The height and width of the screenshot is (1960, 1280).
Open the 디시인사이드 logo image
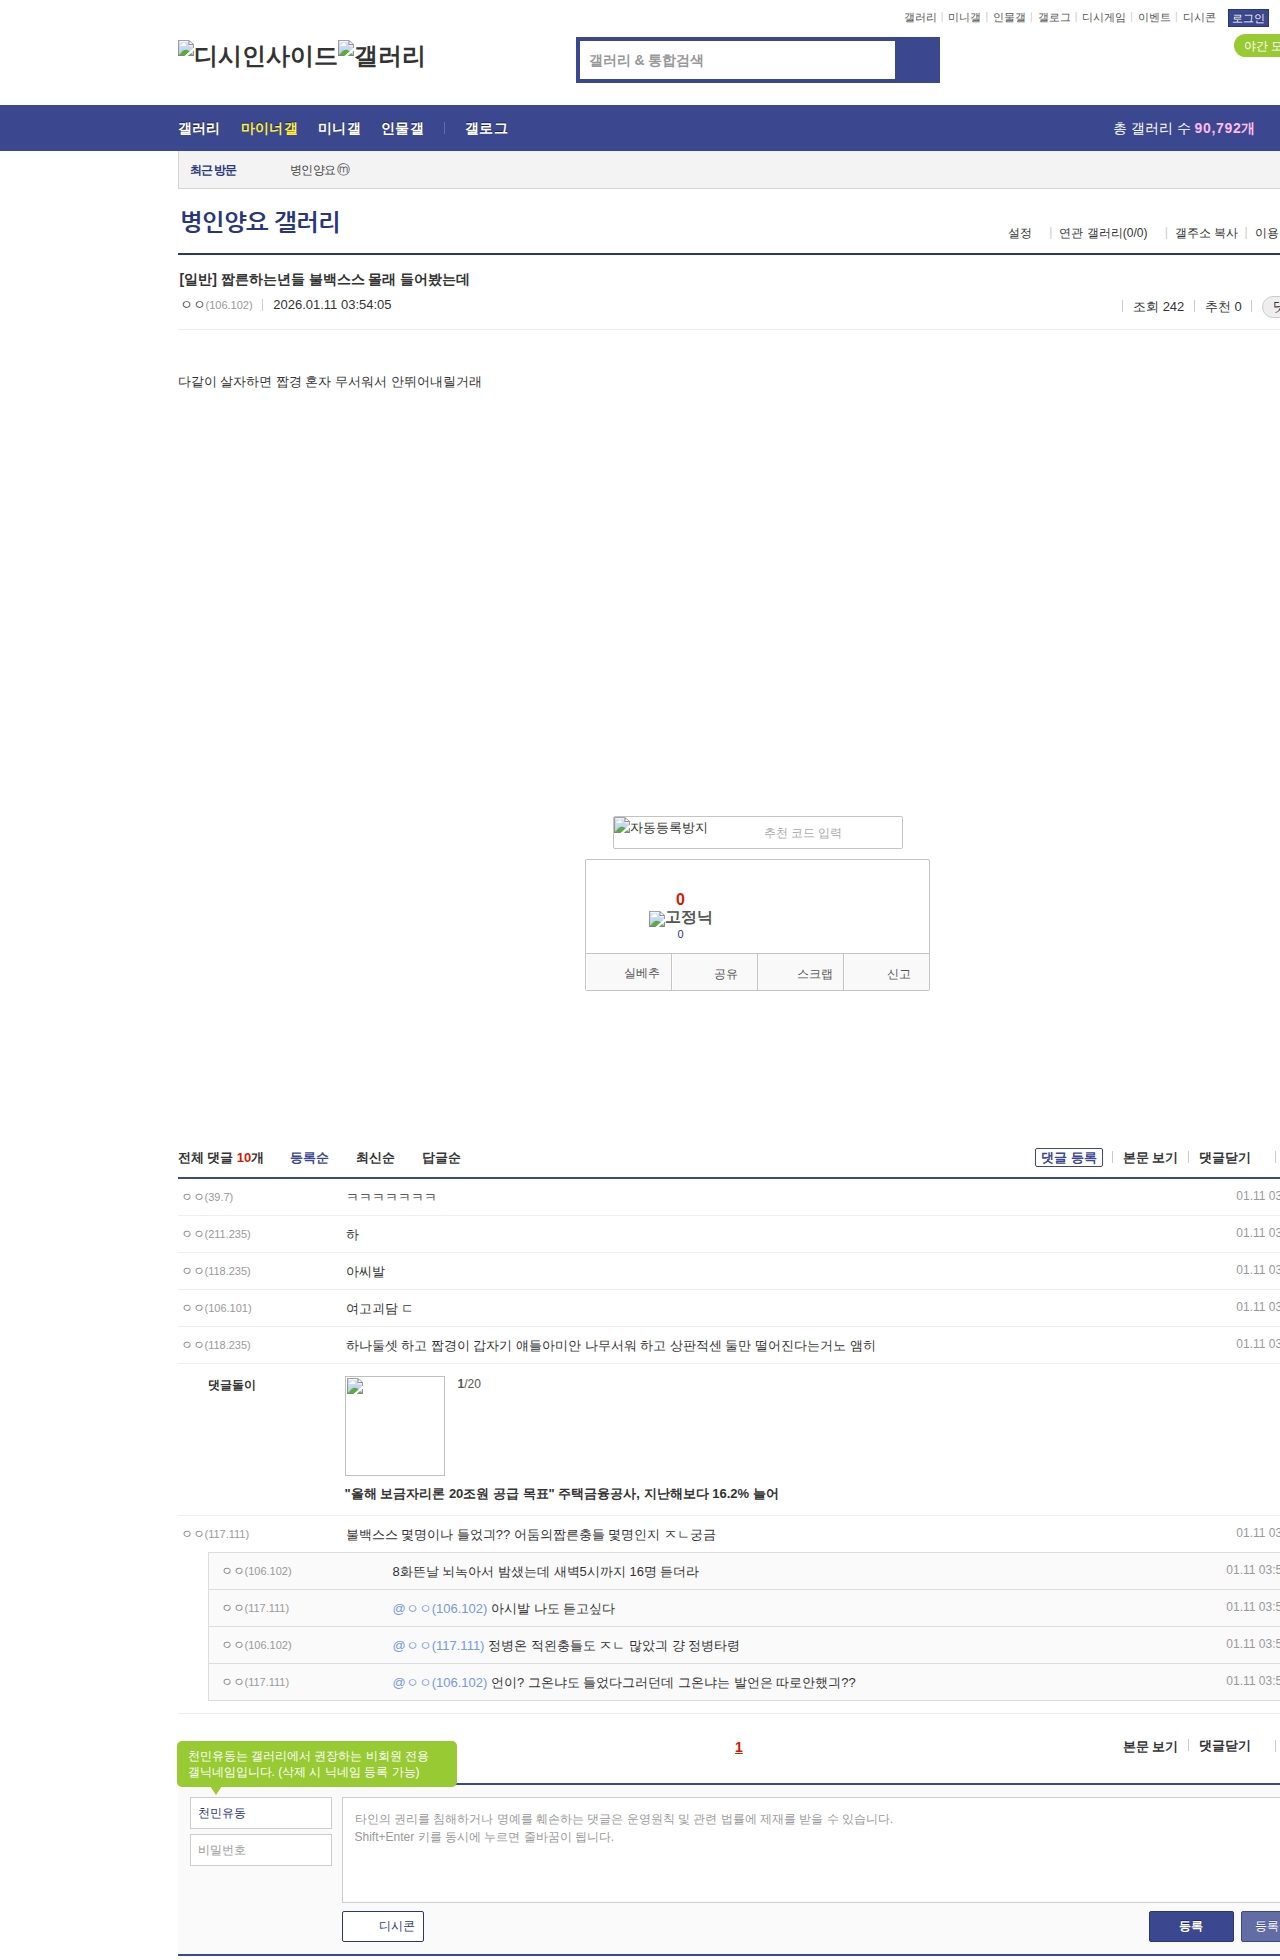[x=258, y=55]
